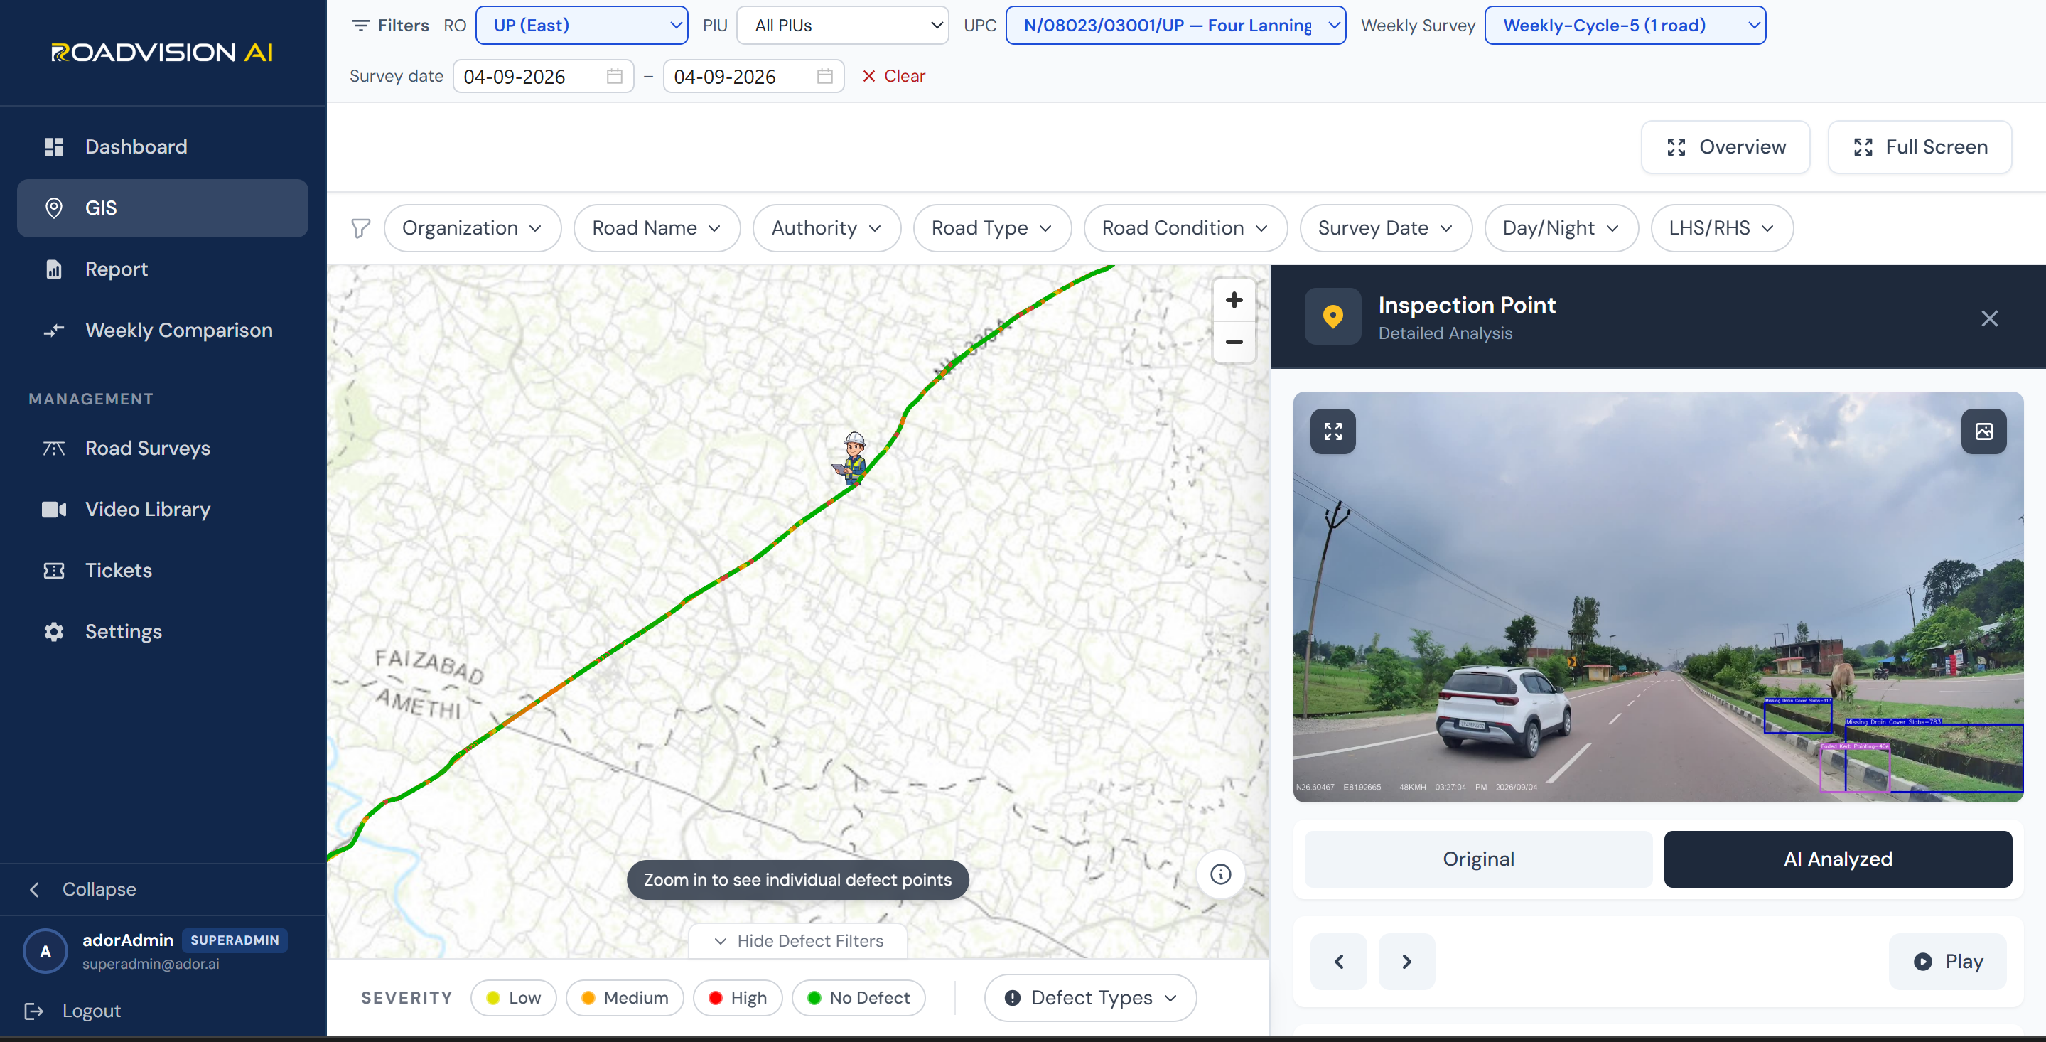Open the Video Library section
The image size is (2046, 1042).
[162, 509]
